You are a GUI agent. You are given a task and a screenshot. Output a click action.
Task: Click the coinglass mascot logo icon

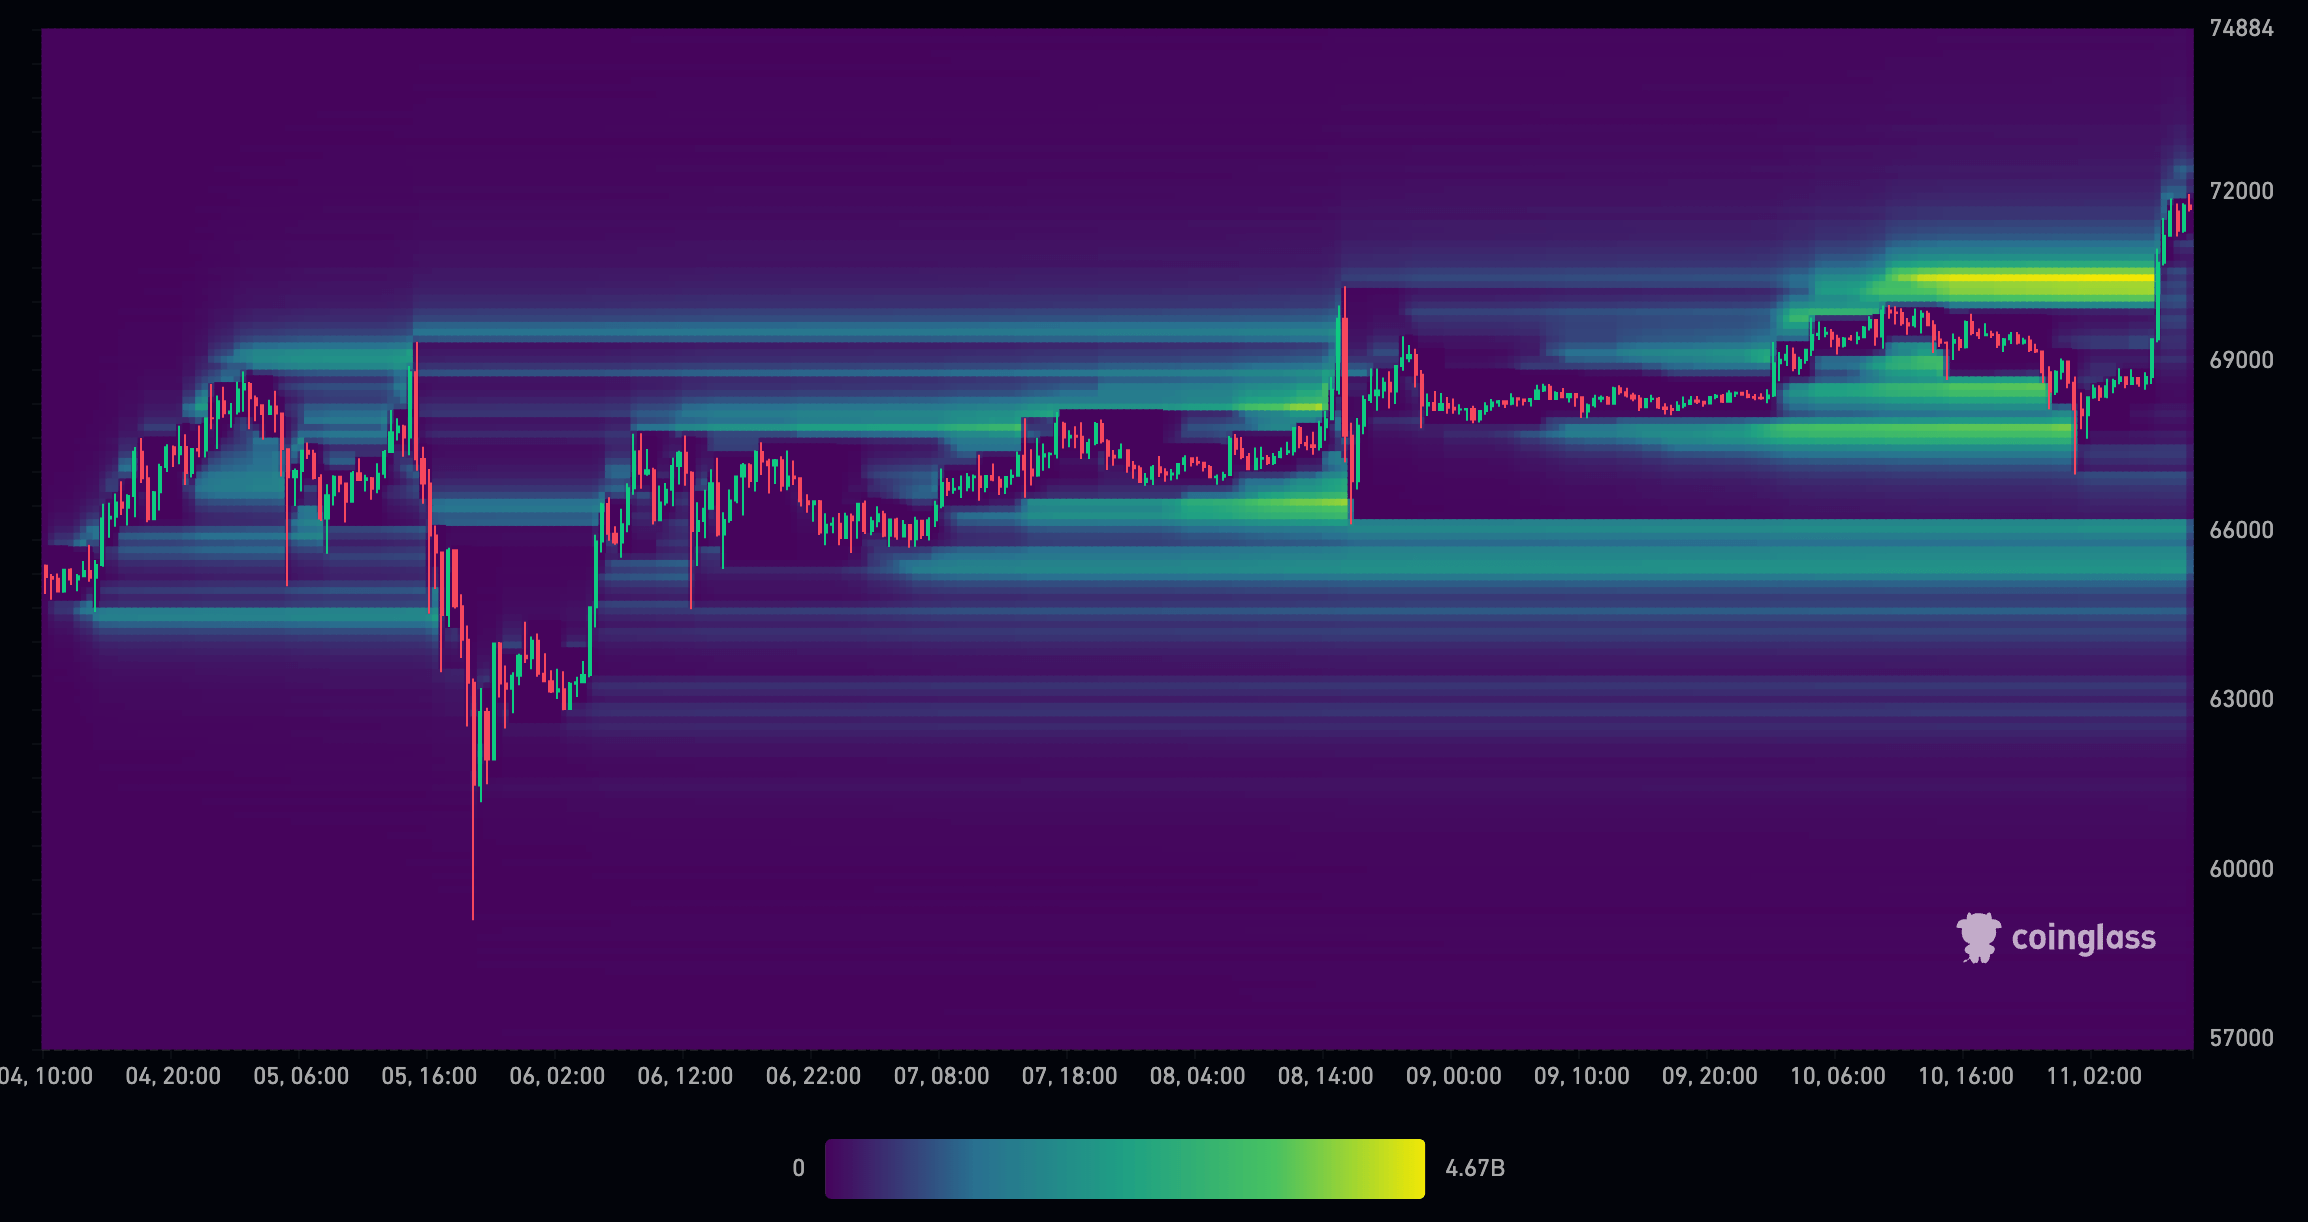[x=1978, y=937]
